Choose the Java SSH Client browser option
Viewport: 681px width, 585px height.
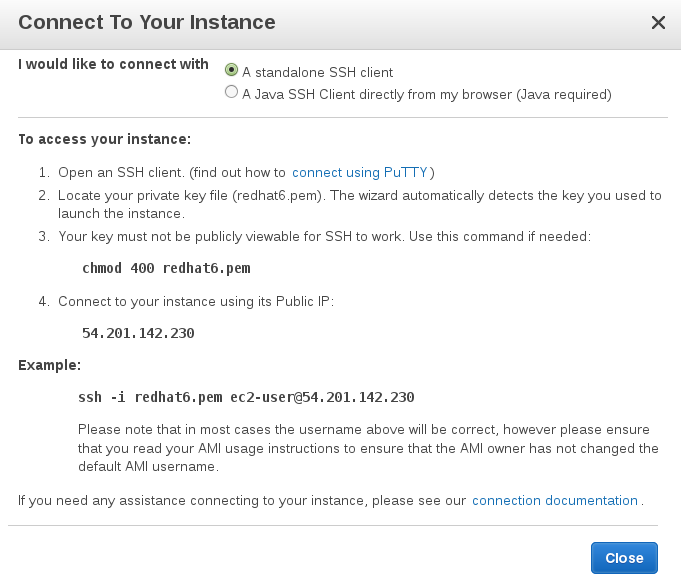point(232,93)
